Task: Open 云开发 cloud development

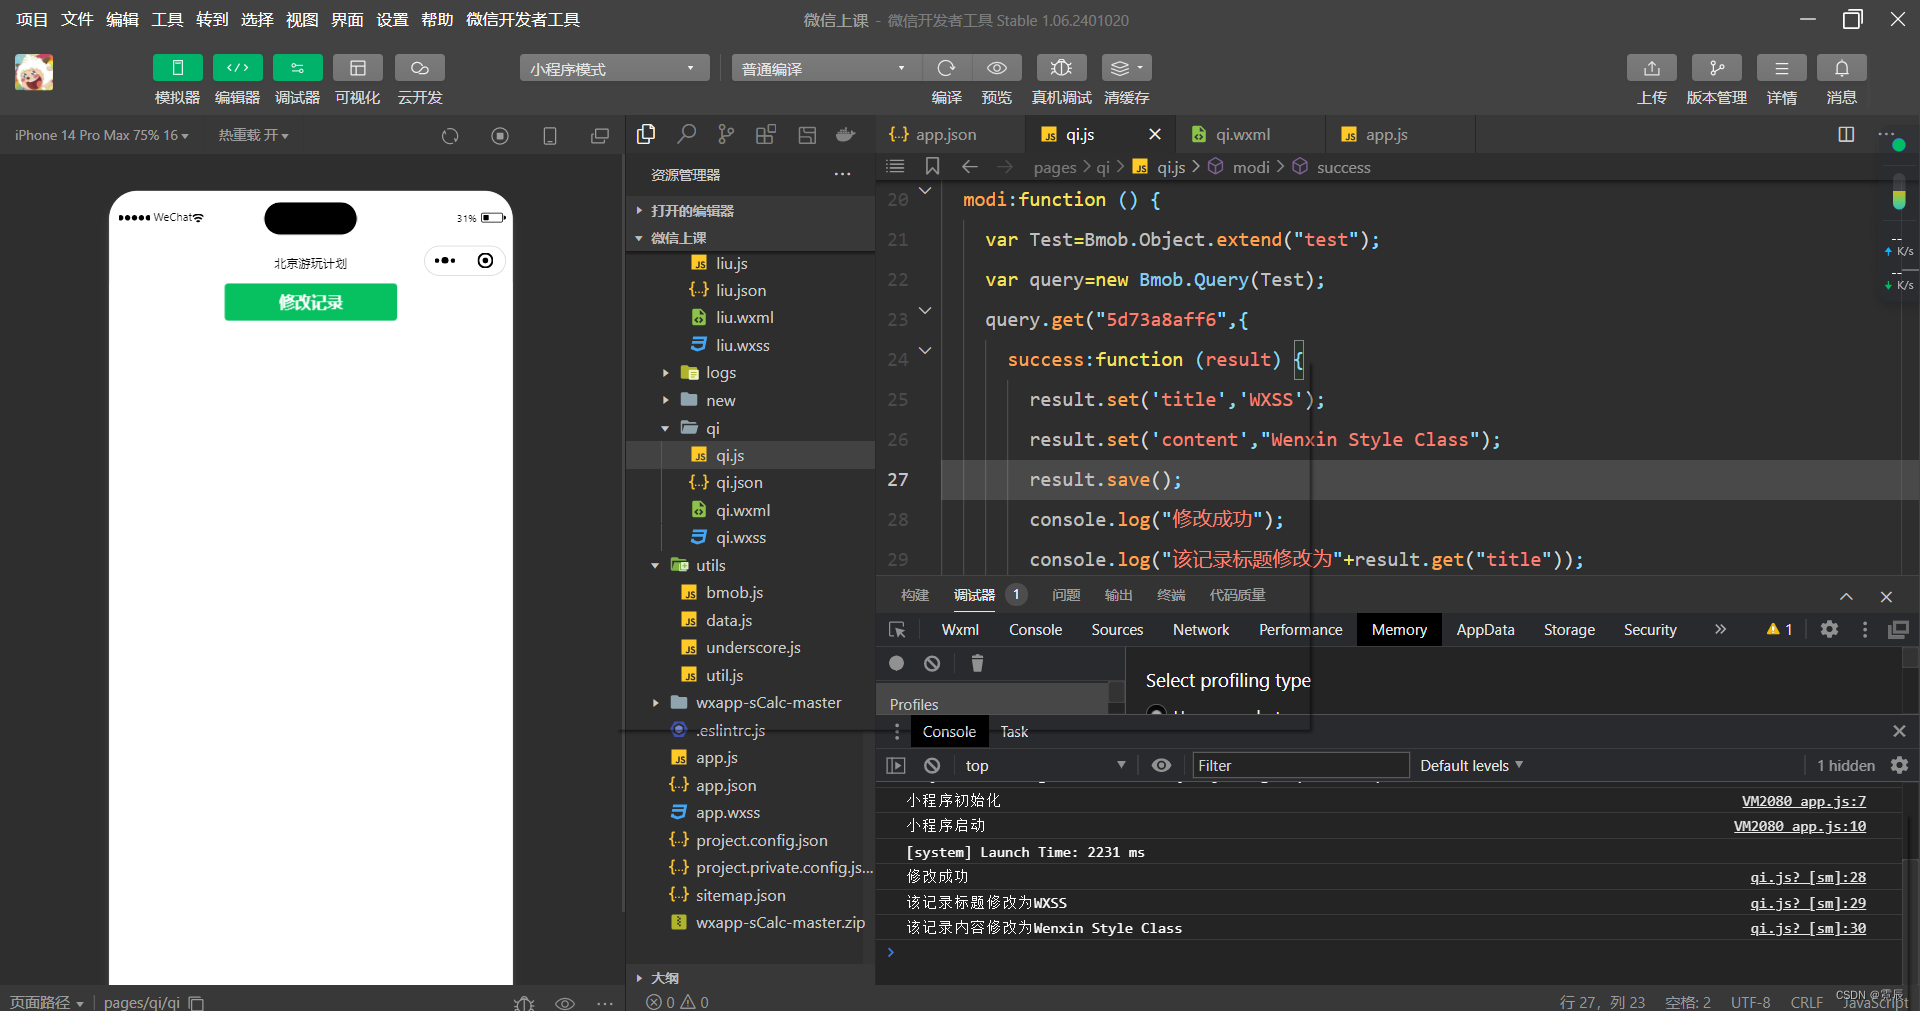Action: (x=420, y=68)
